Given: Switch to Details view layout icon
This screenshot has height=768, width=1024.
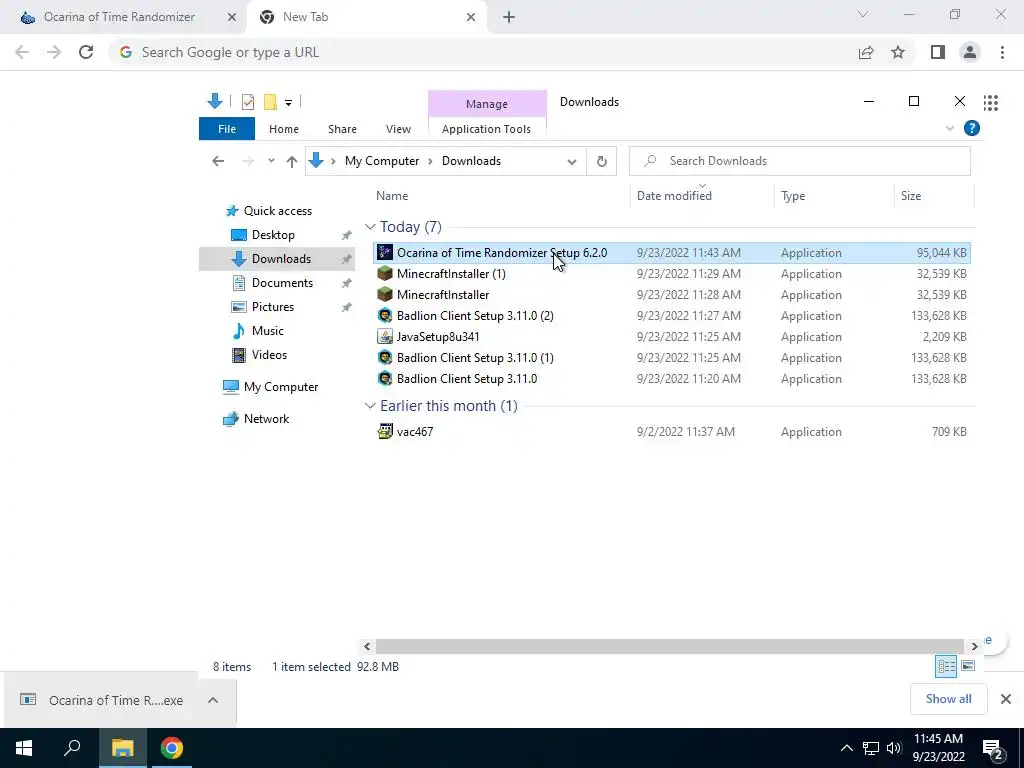Looking at the screenshot, I should click(946, 666).
